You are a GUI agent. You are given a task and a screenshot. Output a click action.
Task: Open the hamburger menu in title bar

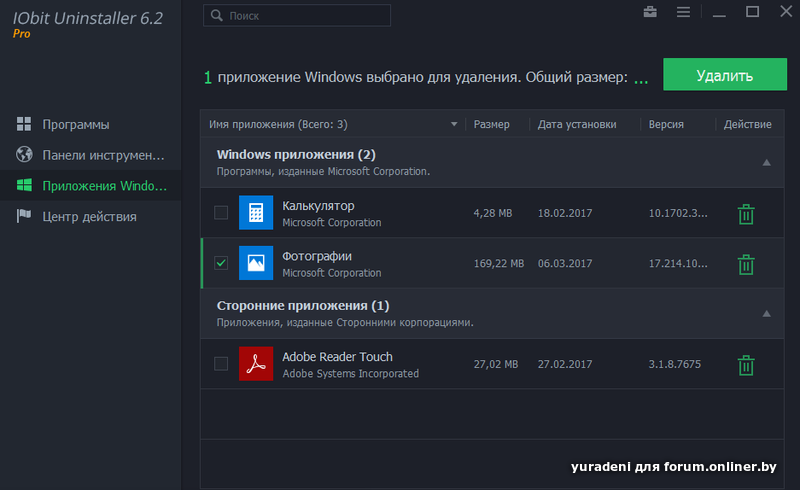point(684,12)
